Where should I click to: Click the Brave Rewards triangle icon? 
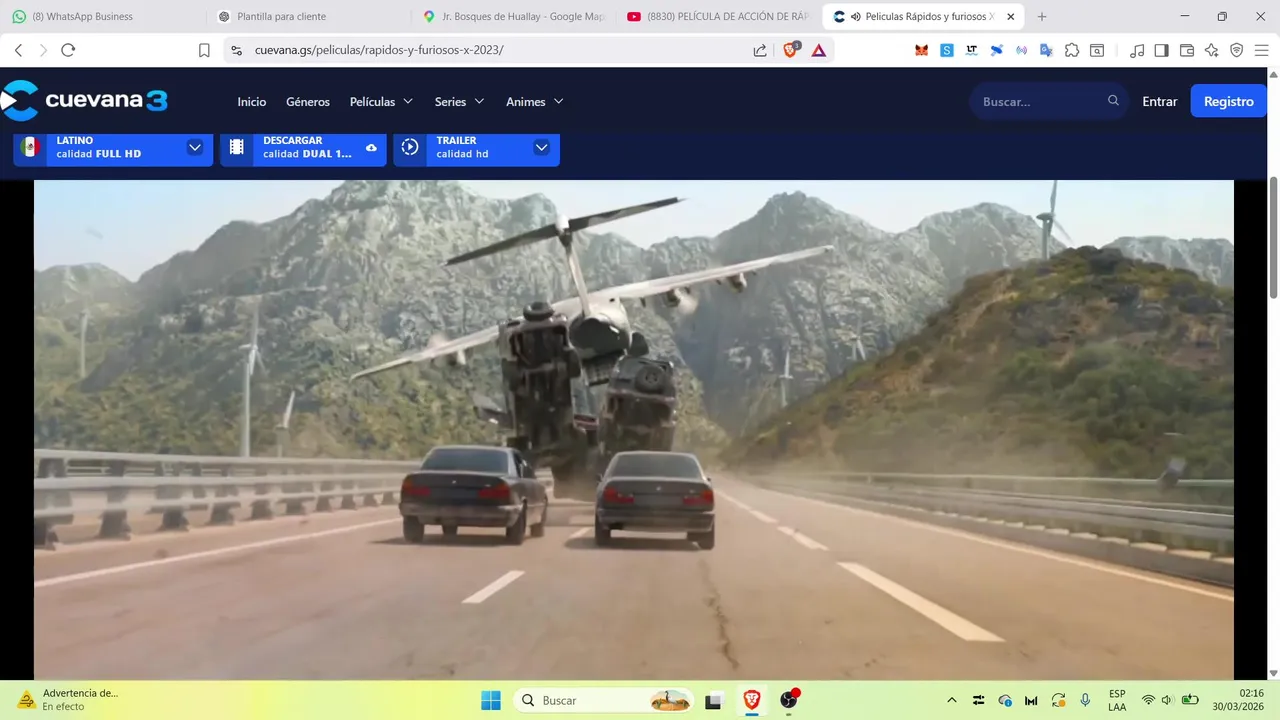[819, 50]
